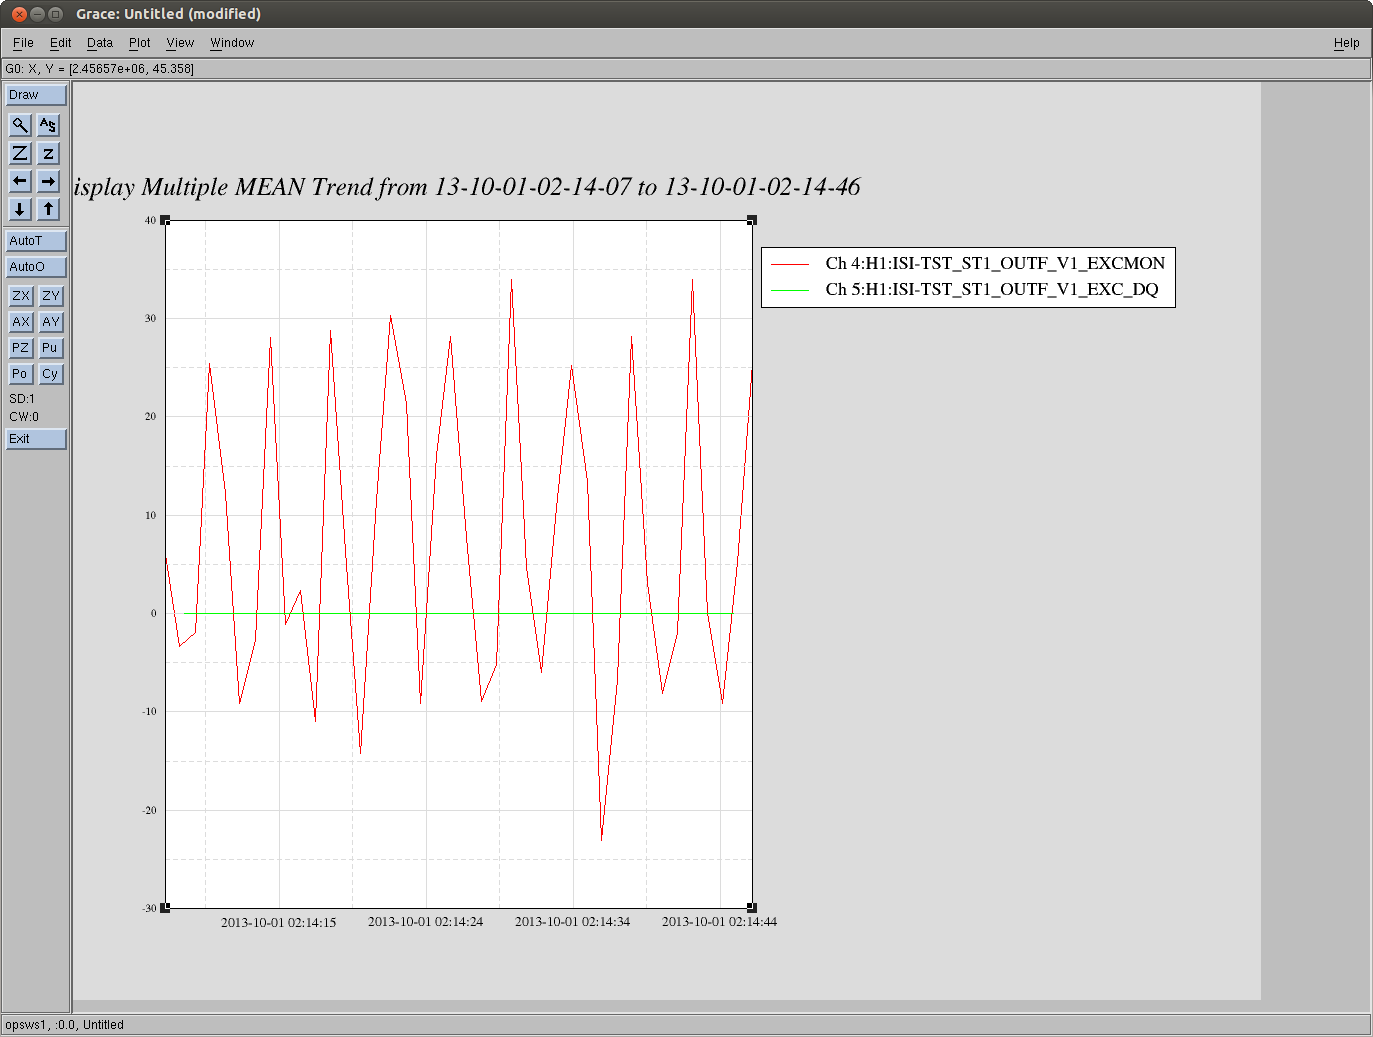Exit Grace using the Exit button

(x=36, y=439)
